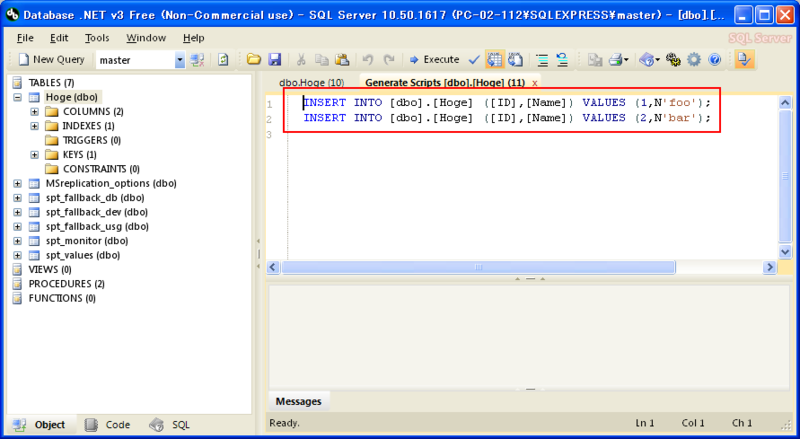This screenshot has height=439, width=800.
Task: Select the TRIGGERS (0) folder
Action: click(x=83, y=140)
